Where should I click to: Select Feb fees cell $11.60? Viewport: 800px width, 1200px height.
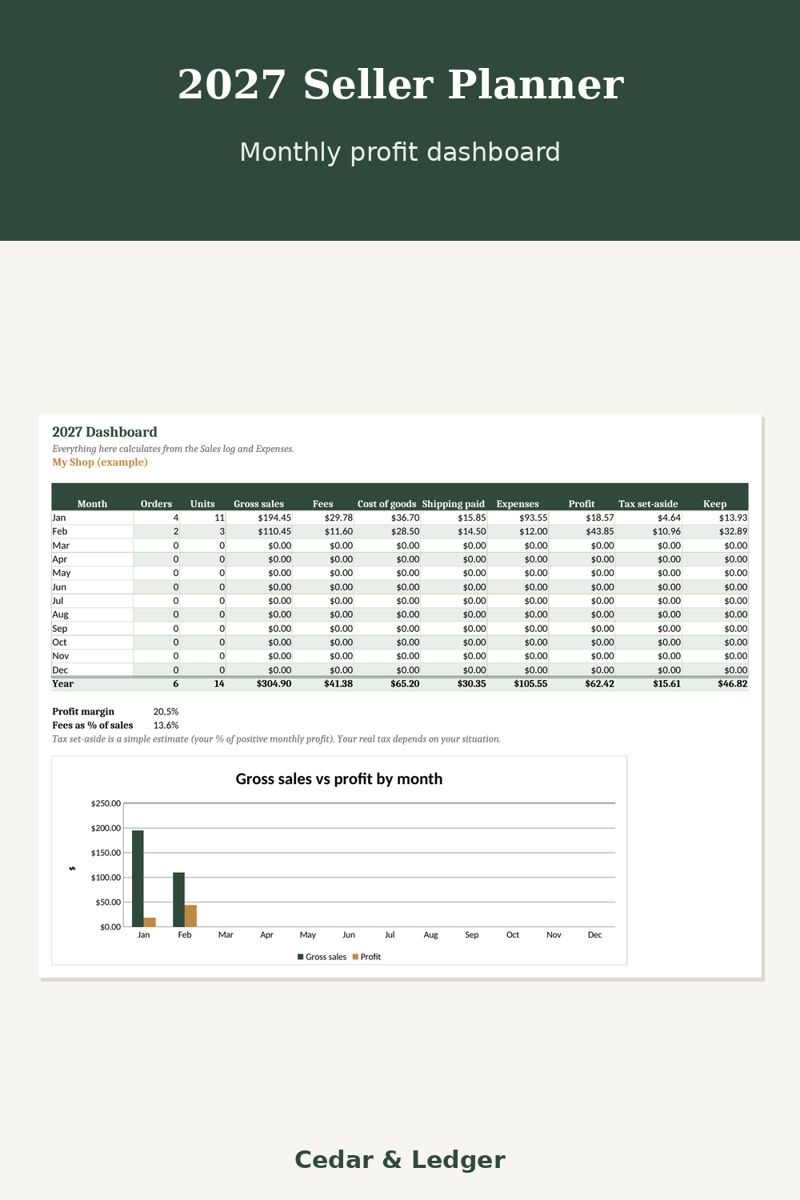(x=339, y=531)
